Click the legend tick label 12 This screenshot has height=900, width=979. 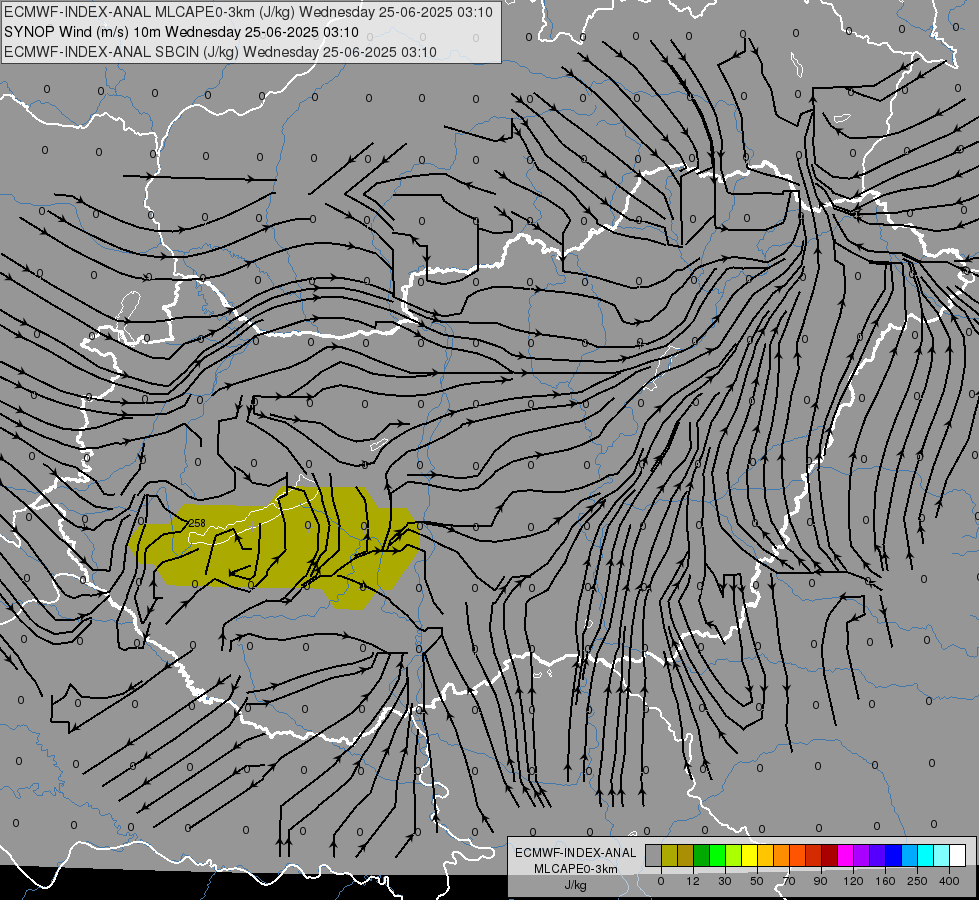[x=693, y=881]
